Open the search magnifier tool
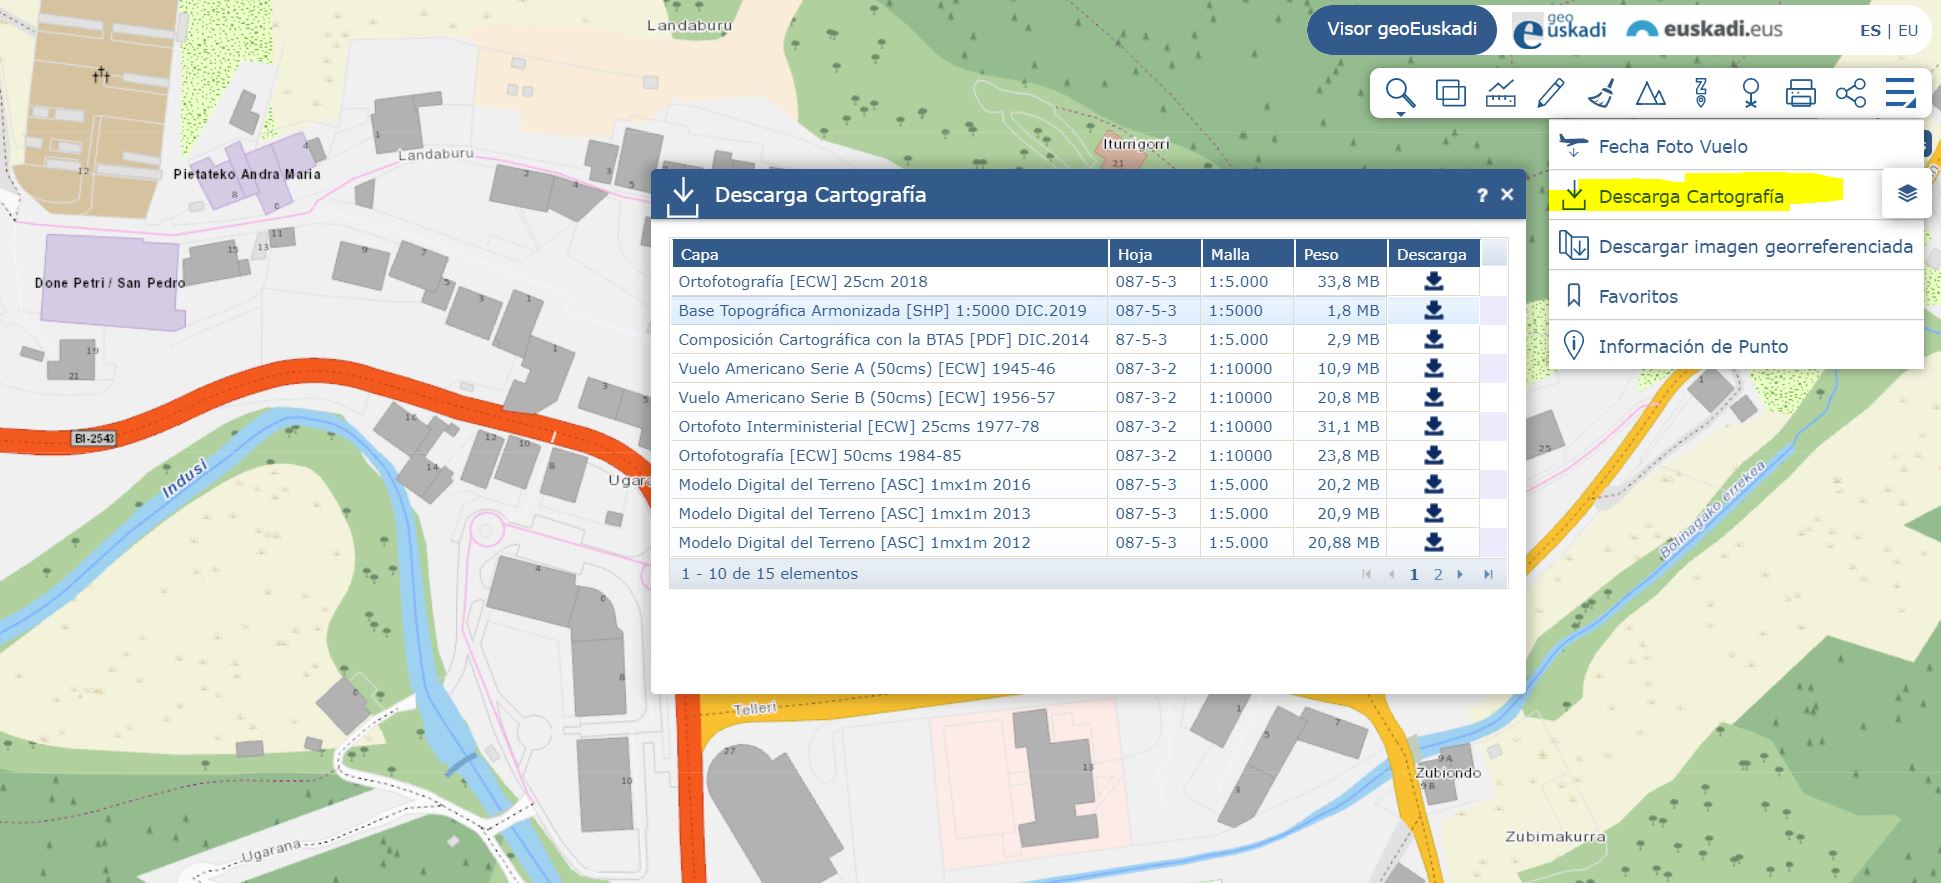Image resolution: width=1941 pixels, height=883 pixels. [x=1400, y=93]
